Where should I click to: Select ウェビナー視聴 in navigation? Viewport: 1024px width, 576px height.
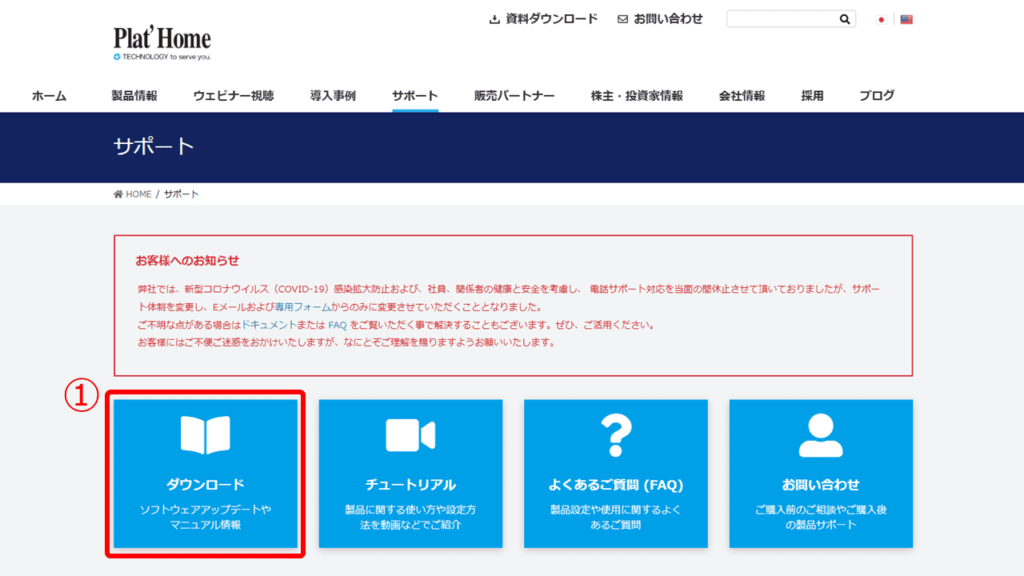click(x=233, y=96)
